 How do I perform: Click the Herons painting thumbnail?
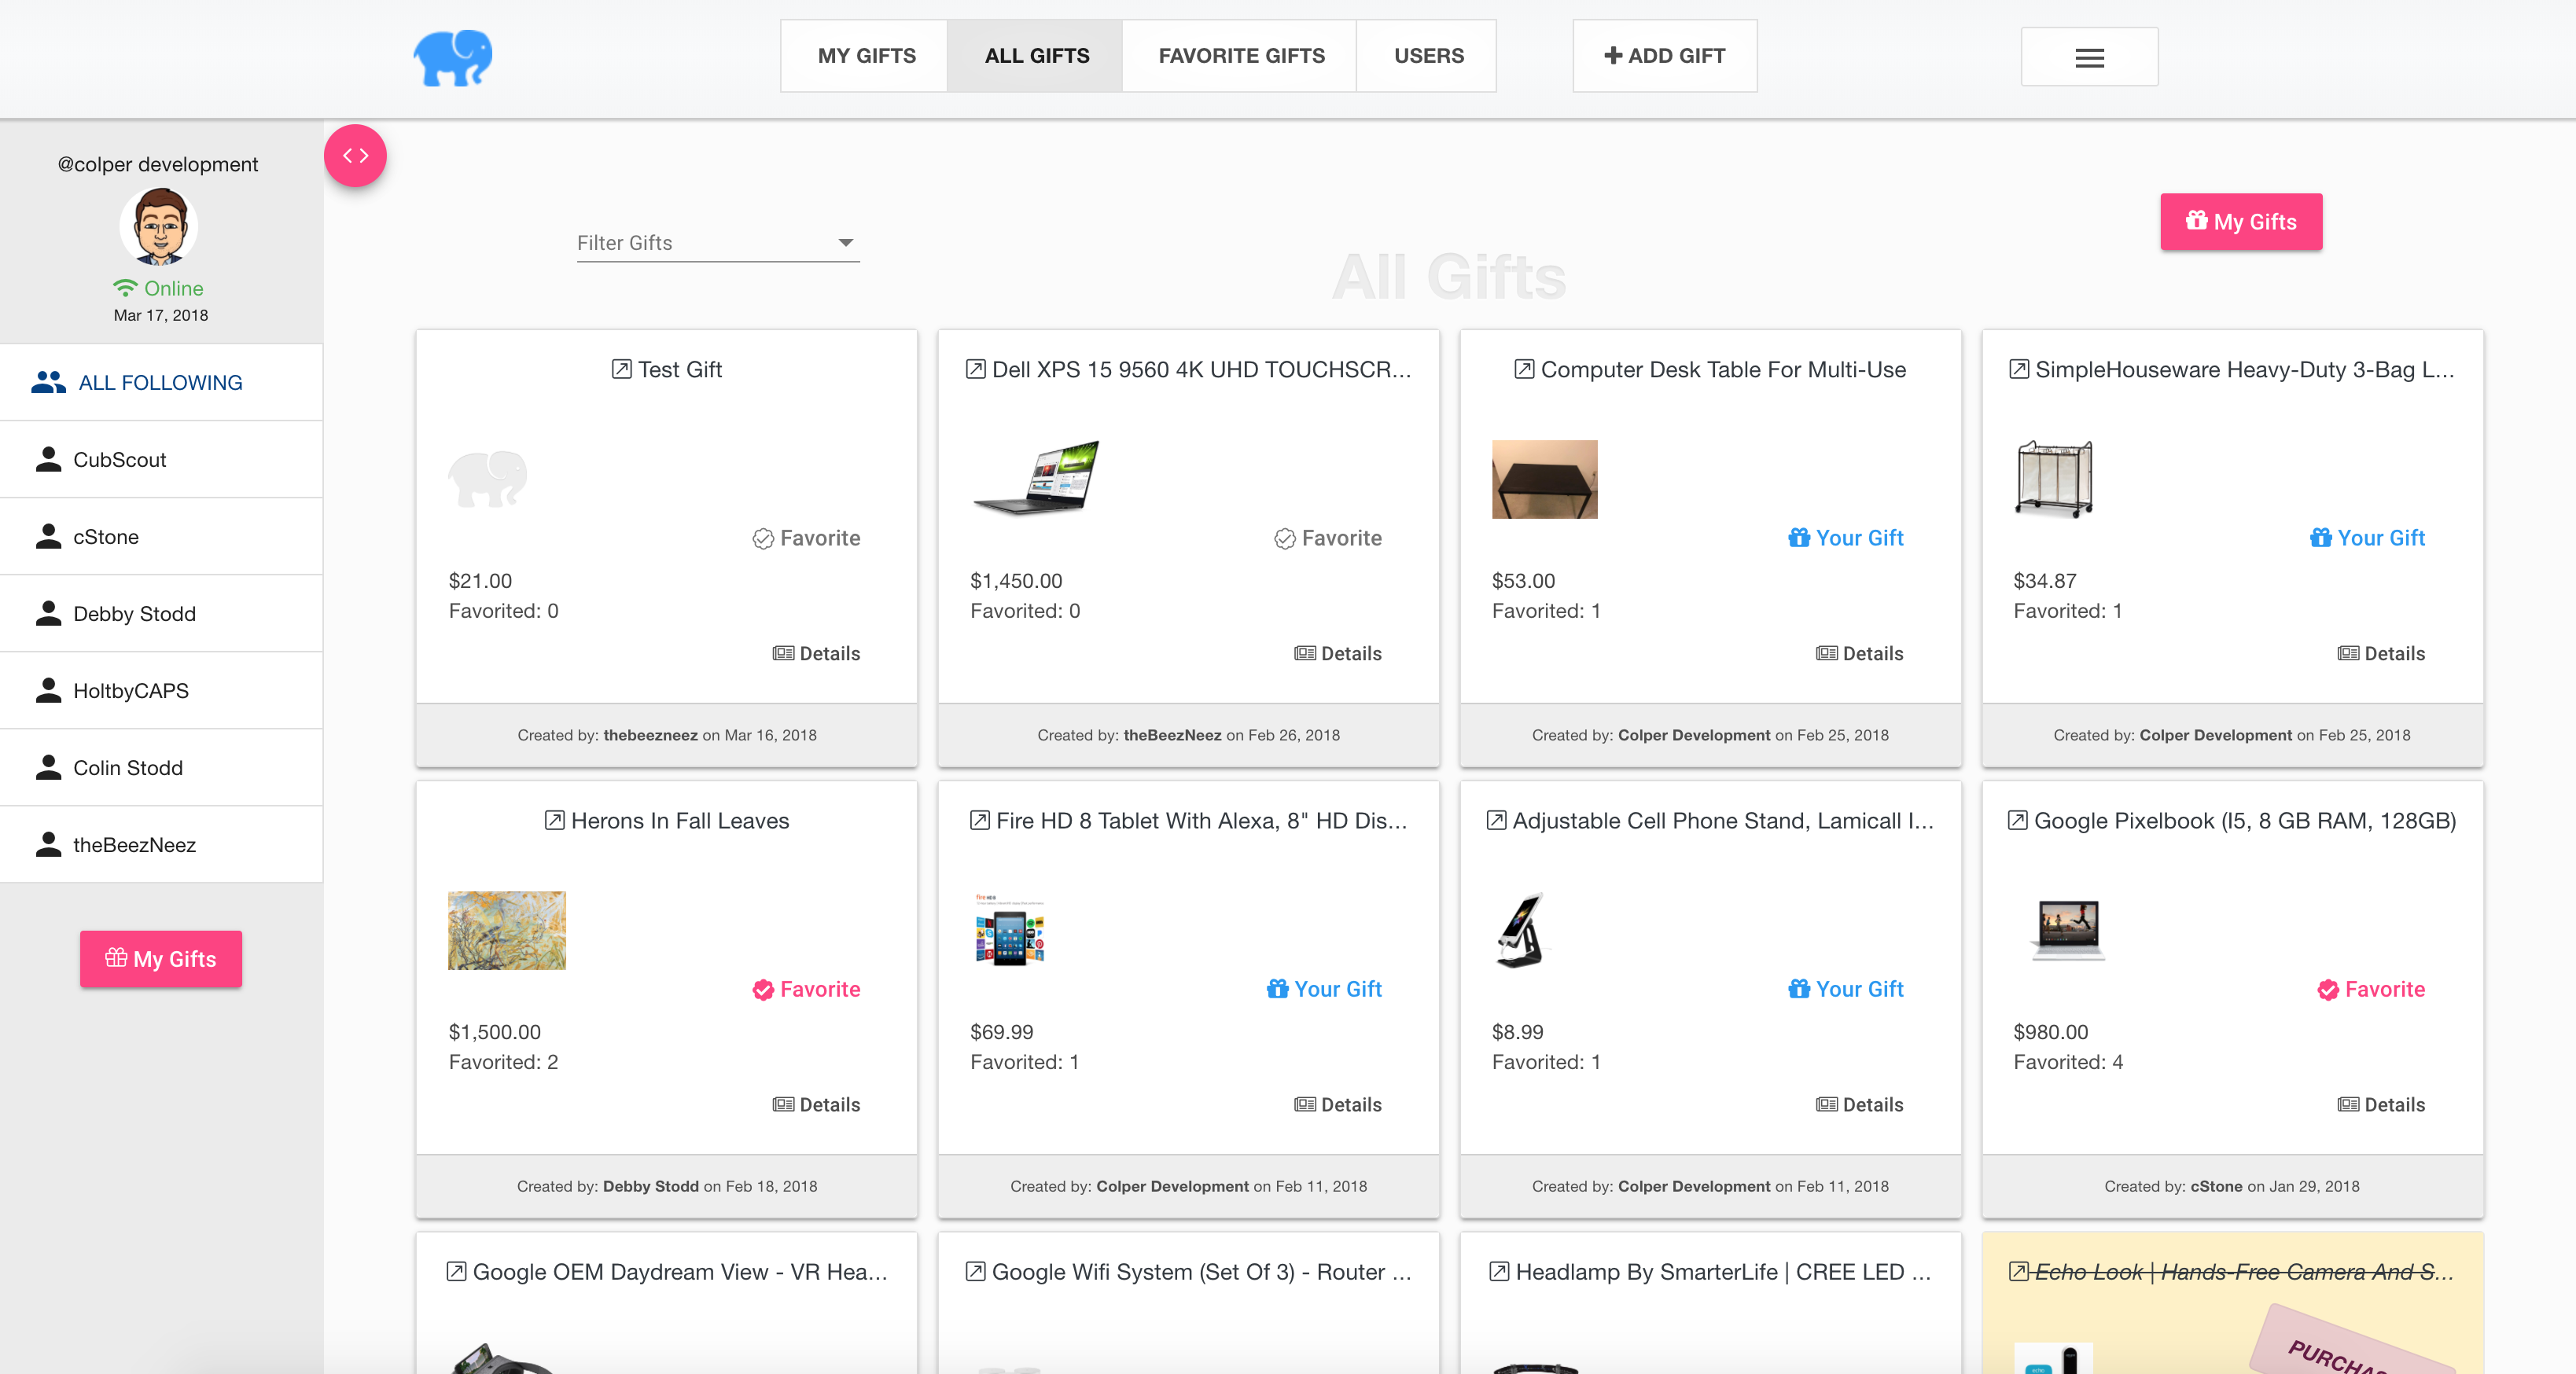coord(507,930)
